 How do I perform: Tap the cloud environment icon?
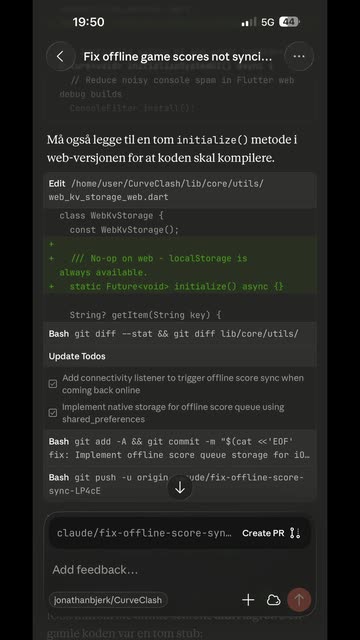tap(273, 600)
